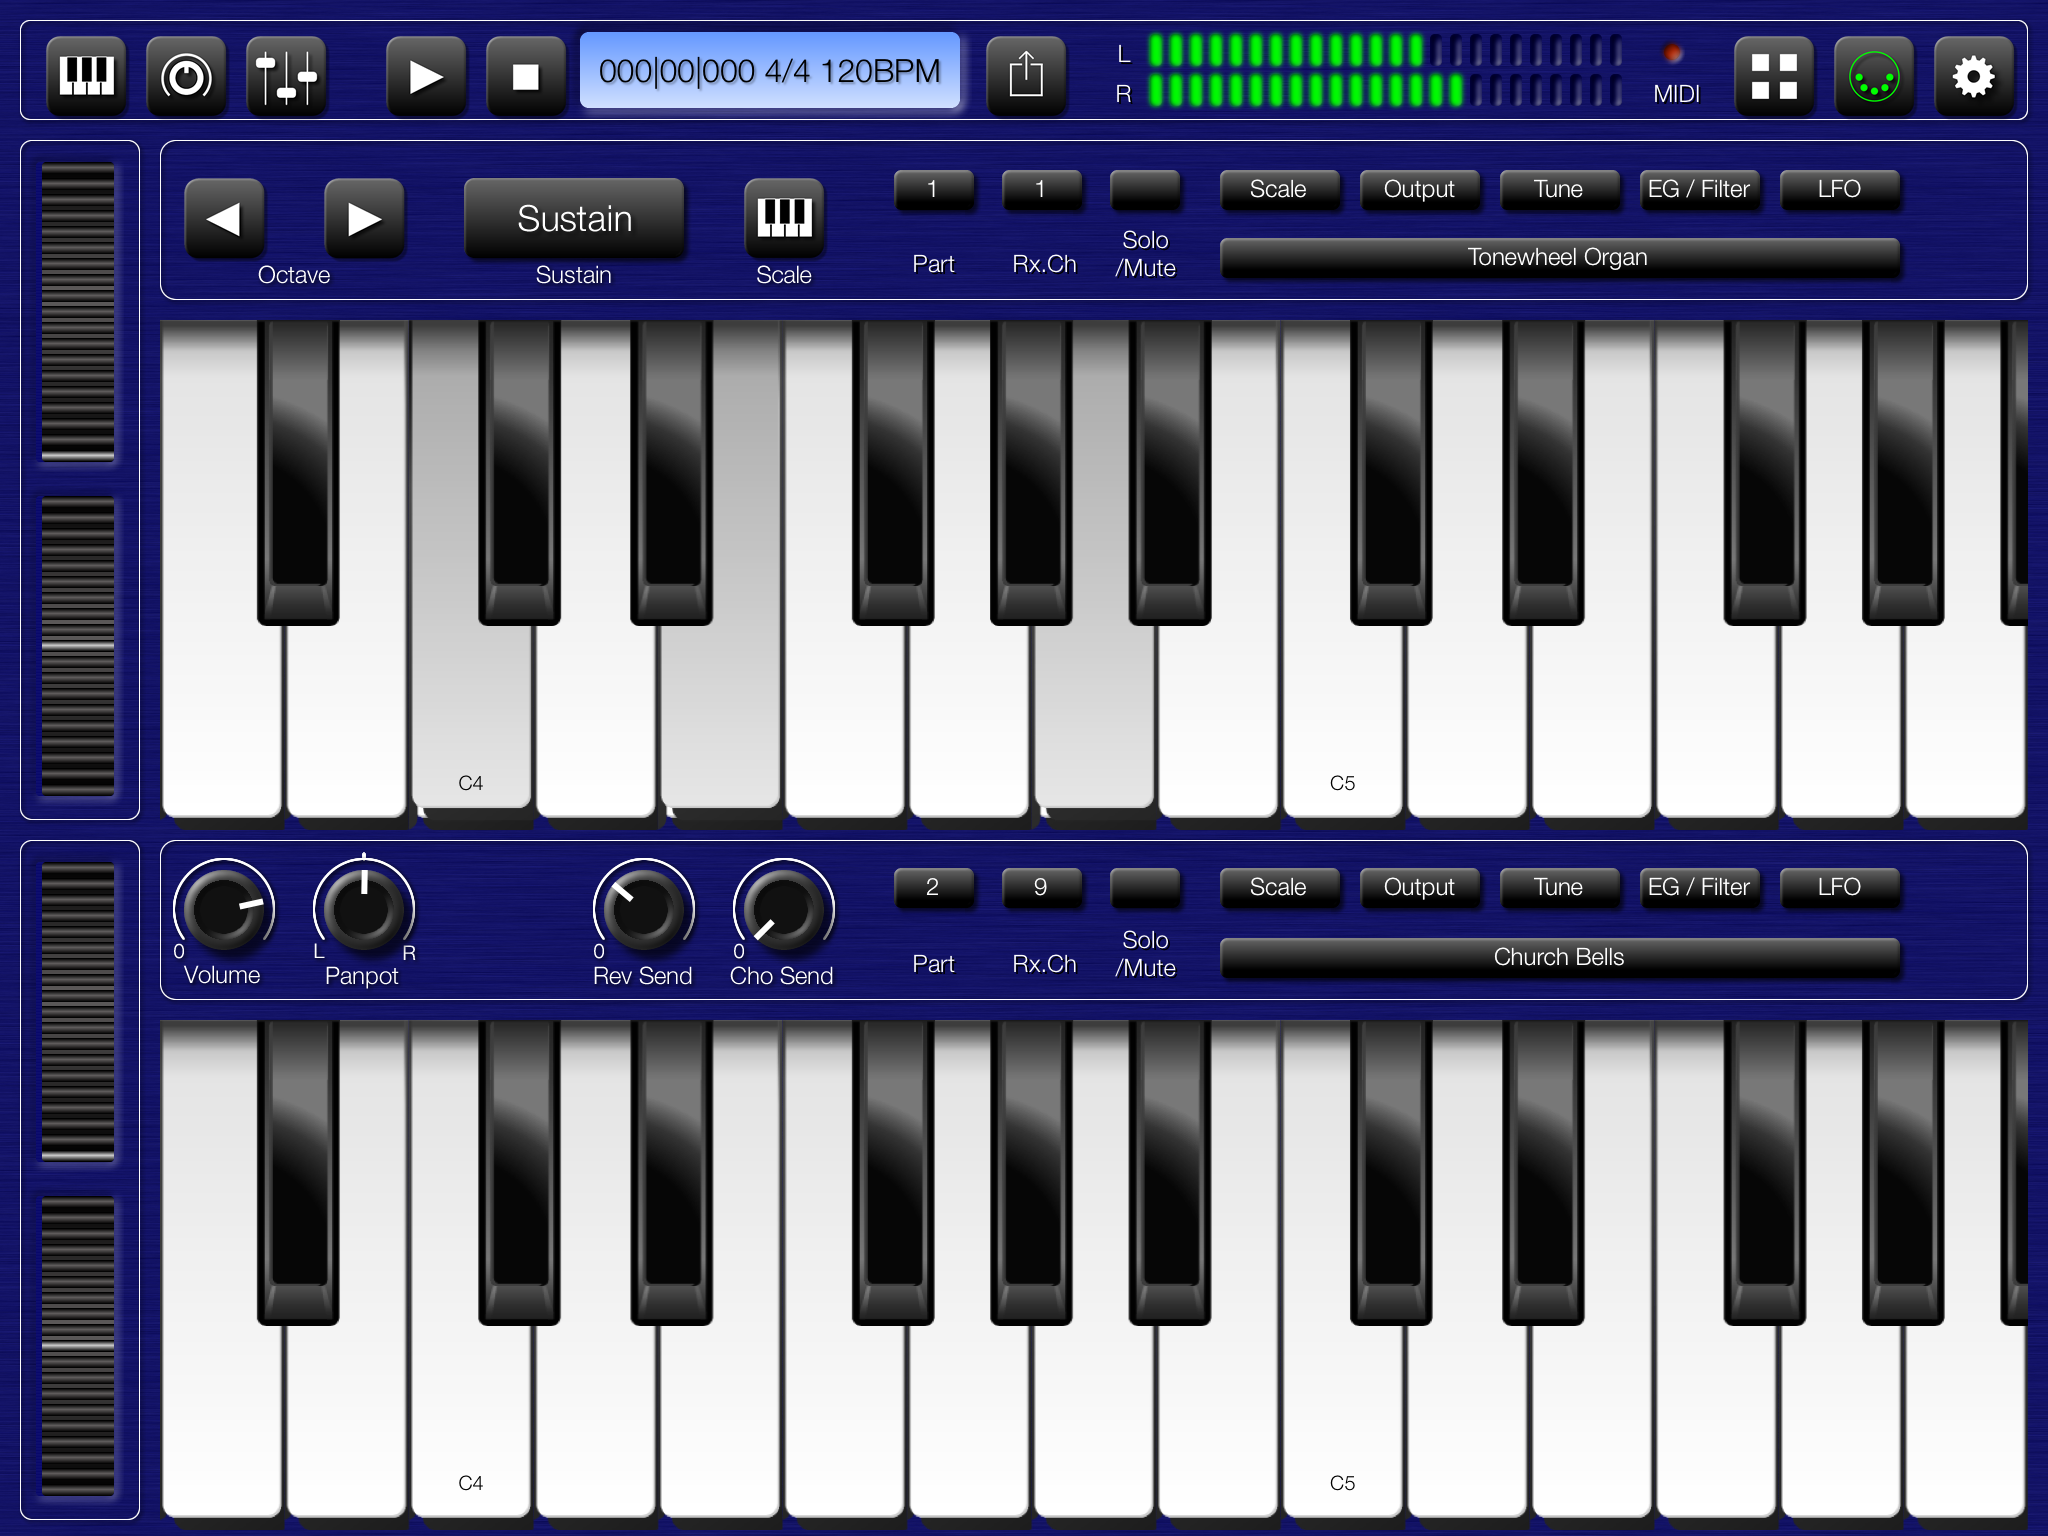This screenshot has height=1536, width=2048.
Task: Click the Rev Send knob
Action: point(644,908)
